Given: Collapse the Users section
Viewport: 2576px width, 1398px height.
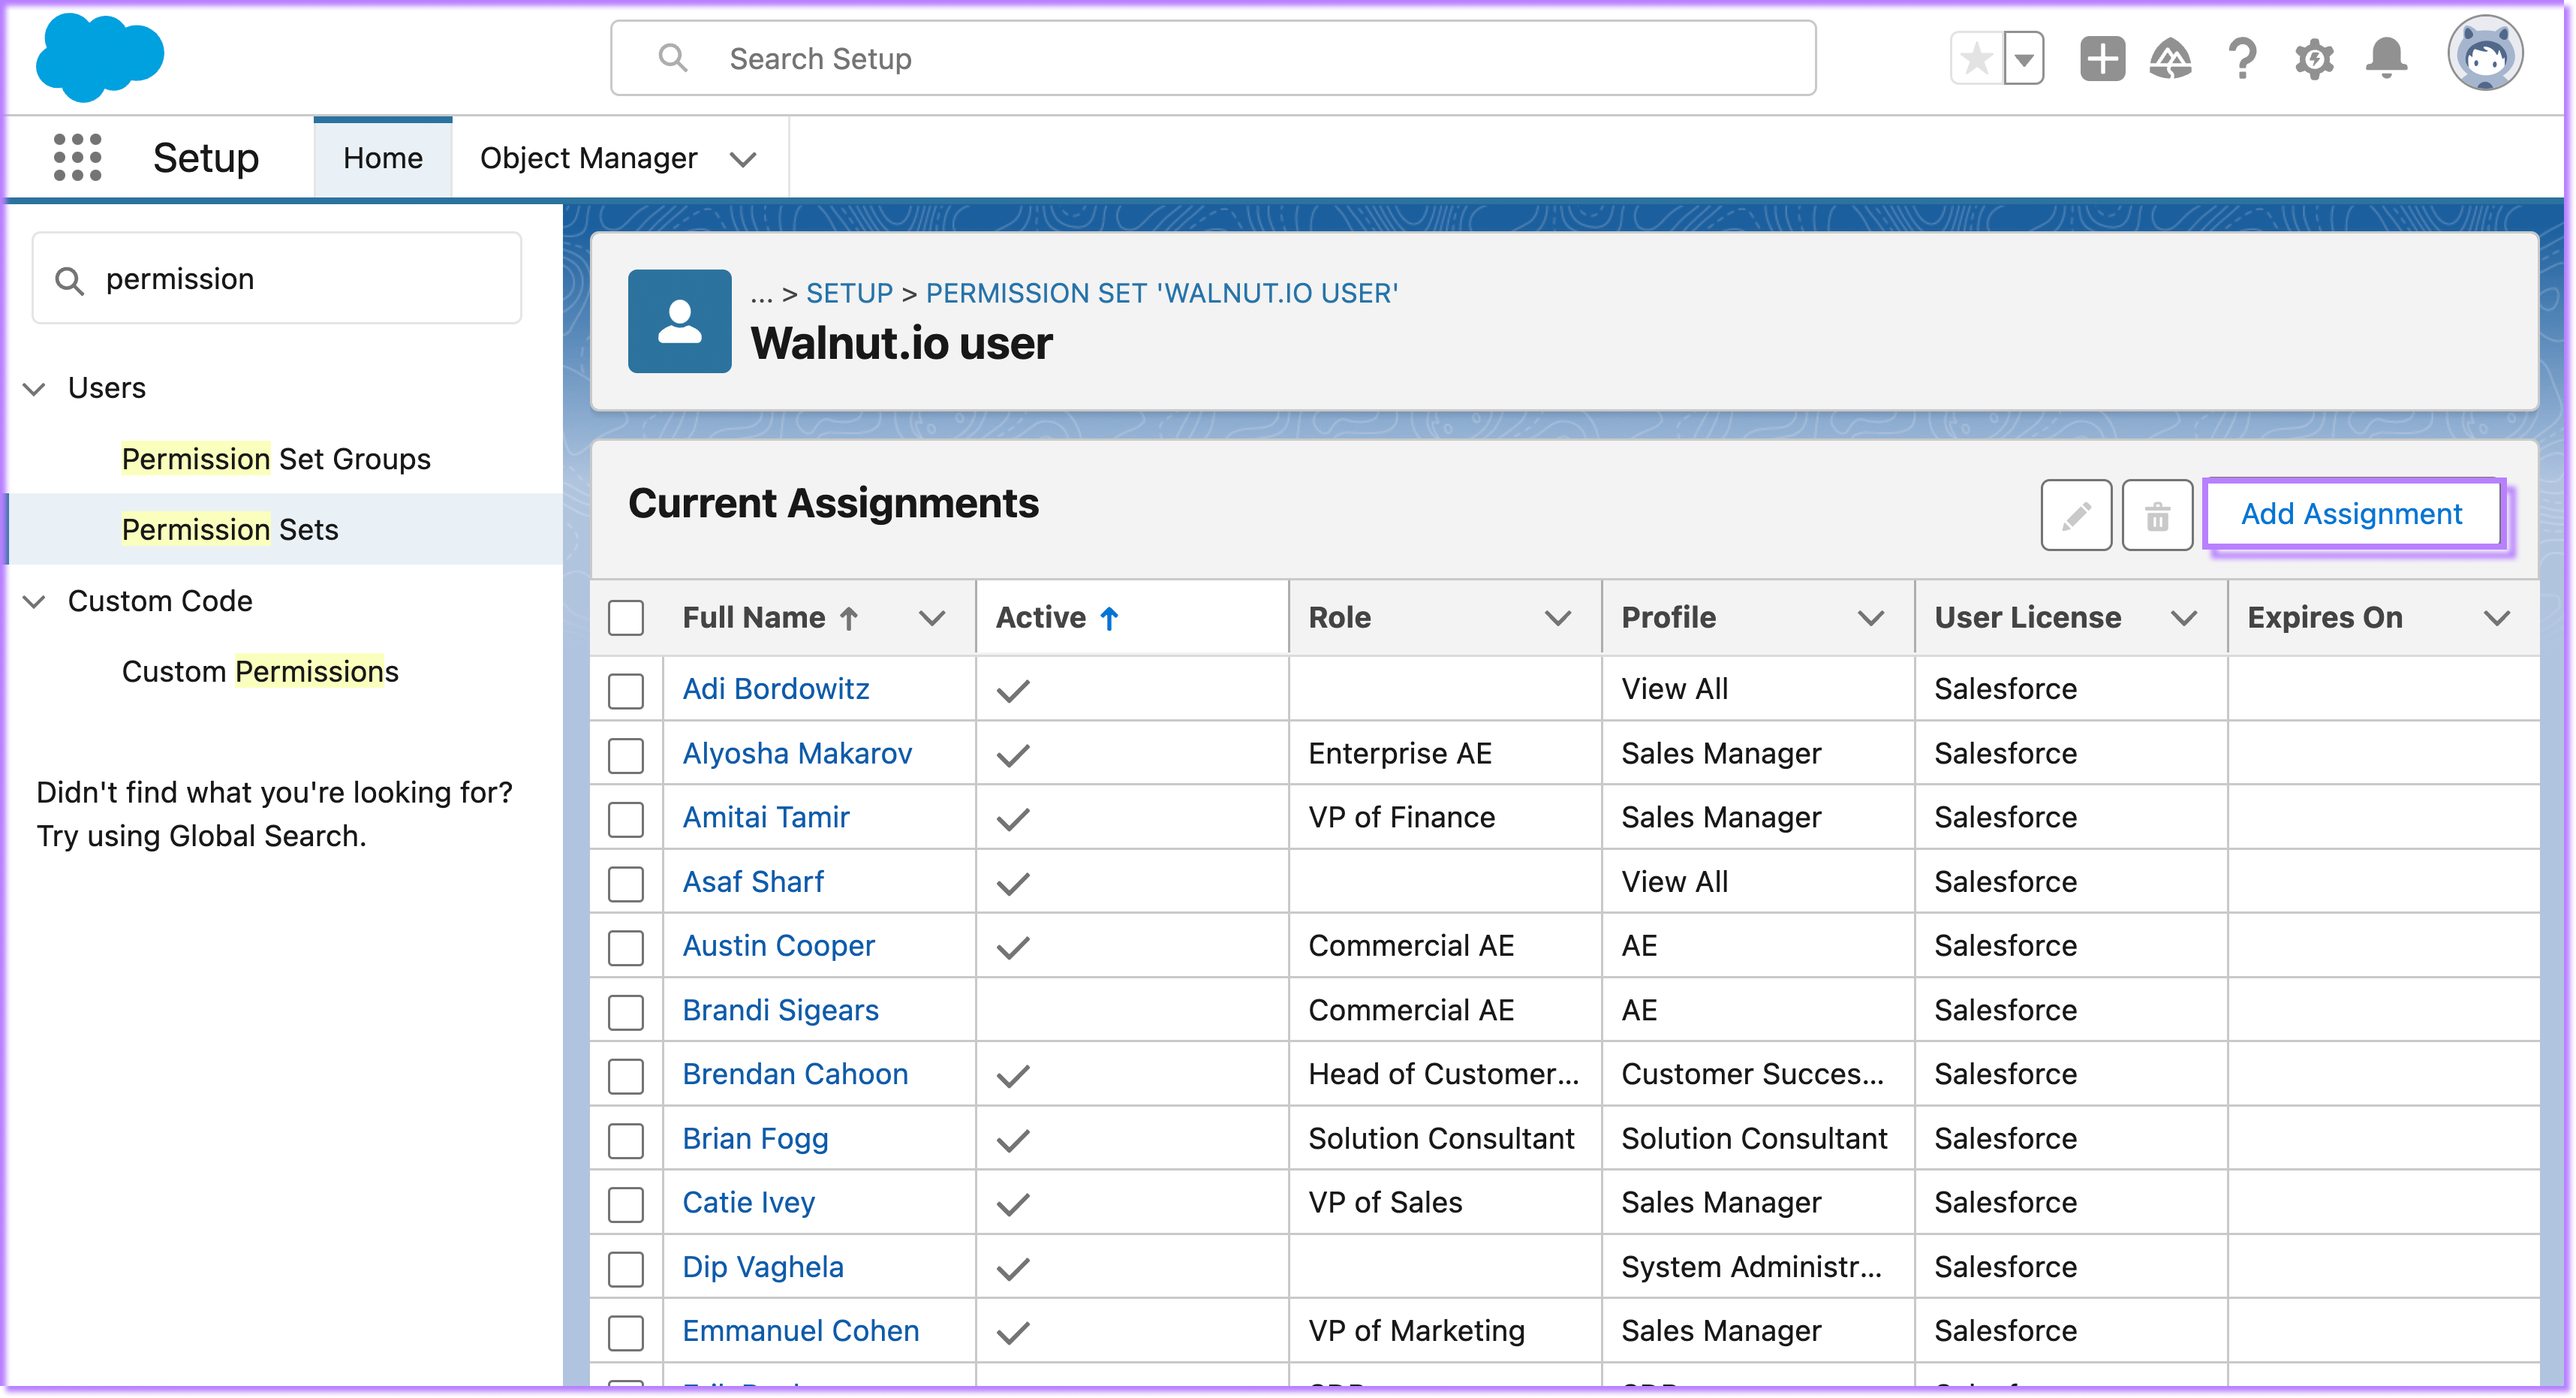Looking at the screenshot, I should tap(34, 389).
